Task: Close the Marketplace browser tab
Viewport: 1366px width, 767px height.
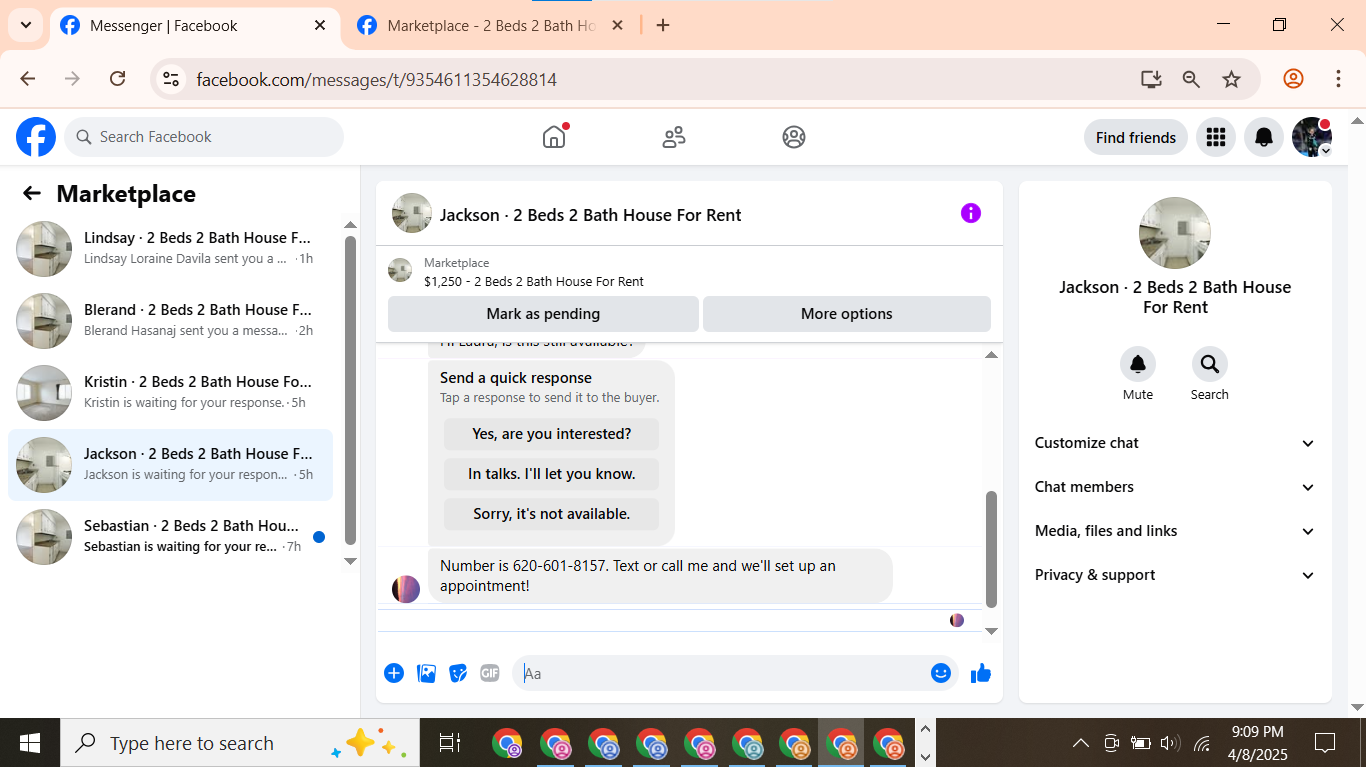Action: (x=617, y=26)
